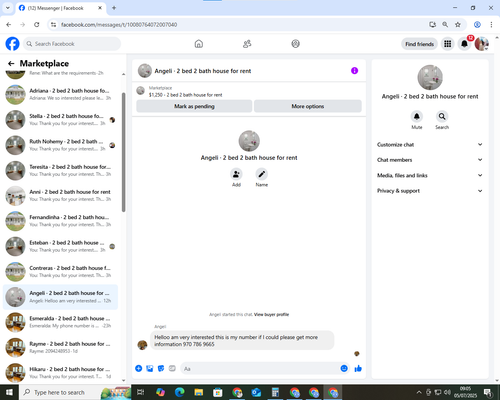Image resolution: width=500 pixels, height=400 pixels.
Task: Open Adriana's house rental conversation
Action: pos(60,94)
